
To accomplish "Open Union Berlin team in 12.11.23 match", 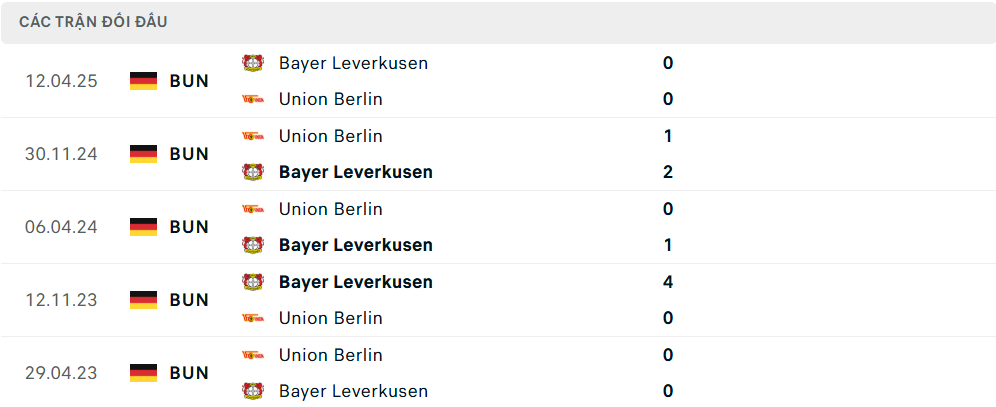I will tap(330, 318).
